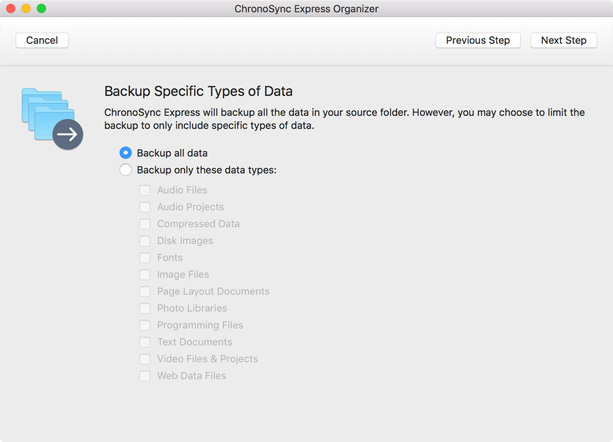The width and height of the screenshot is (613, 442).
Task: Tick Page Layout Documents checkbox
Action: tap(145, 292)
